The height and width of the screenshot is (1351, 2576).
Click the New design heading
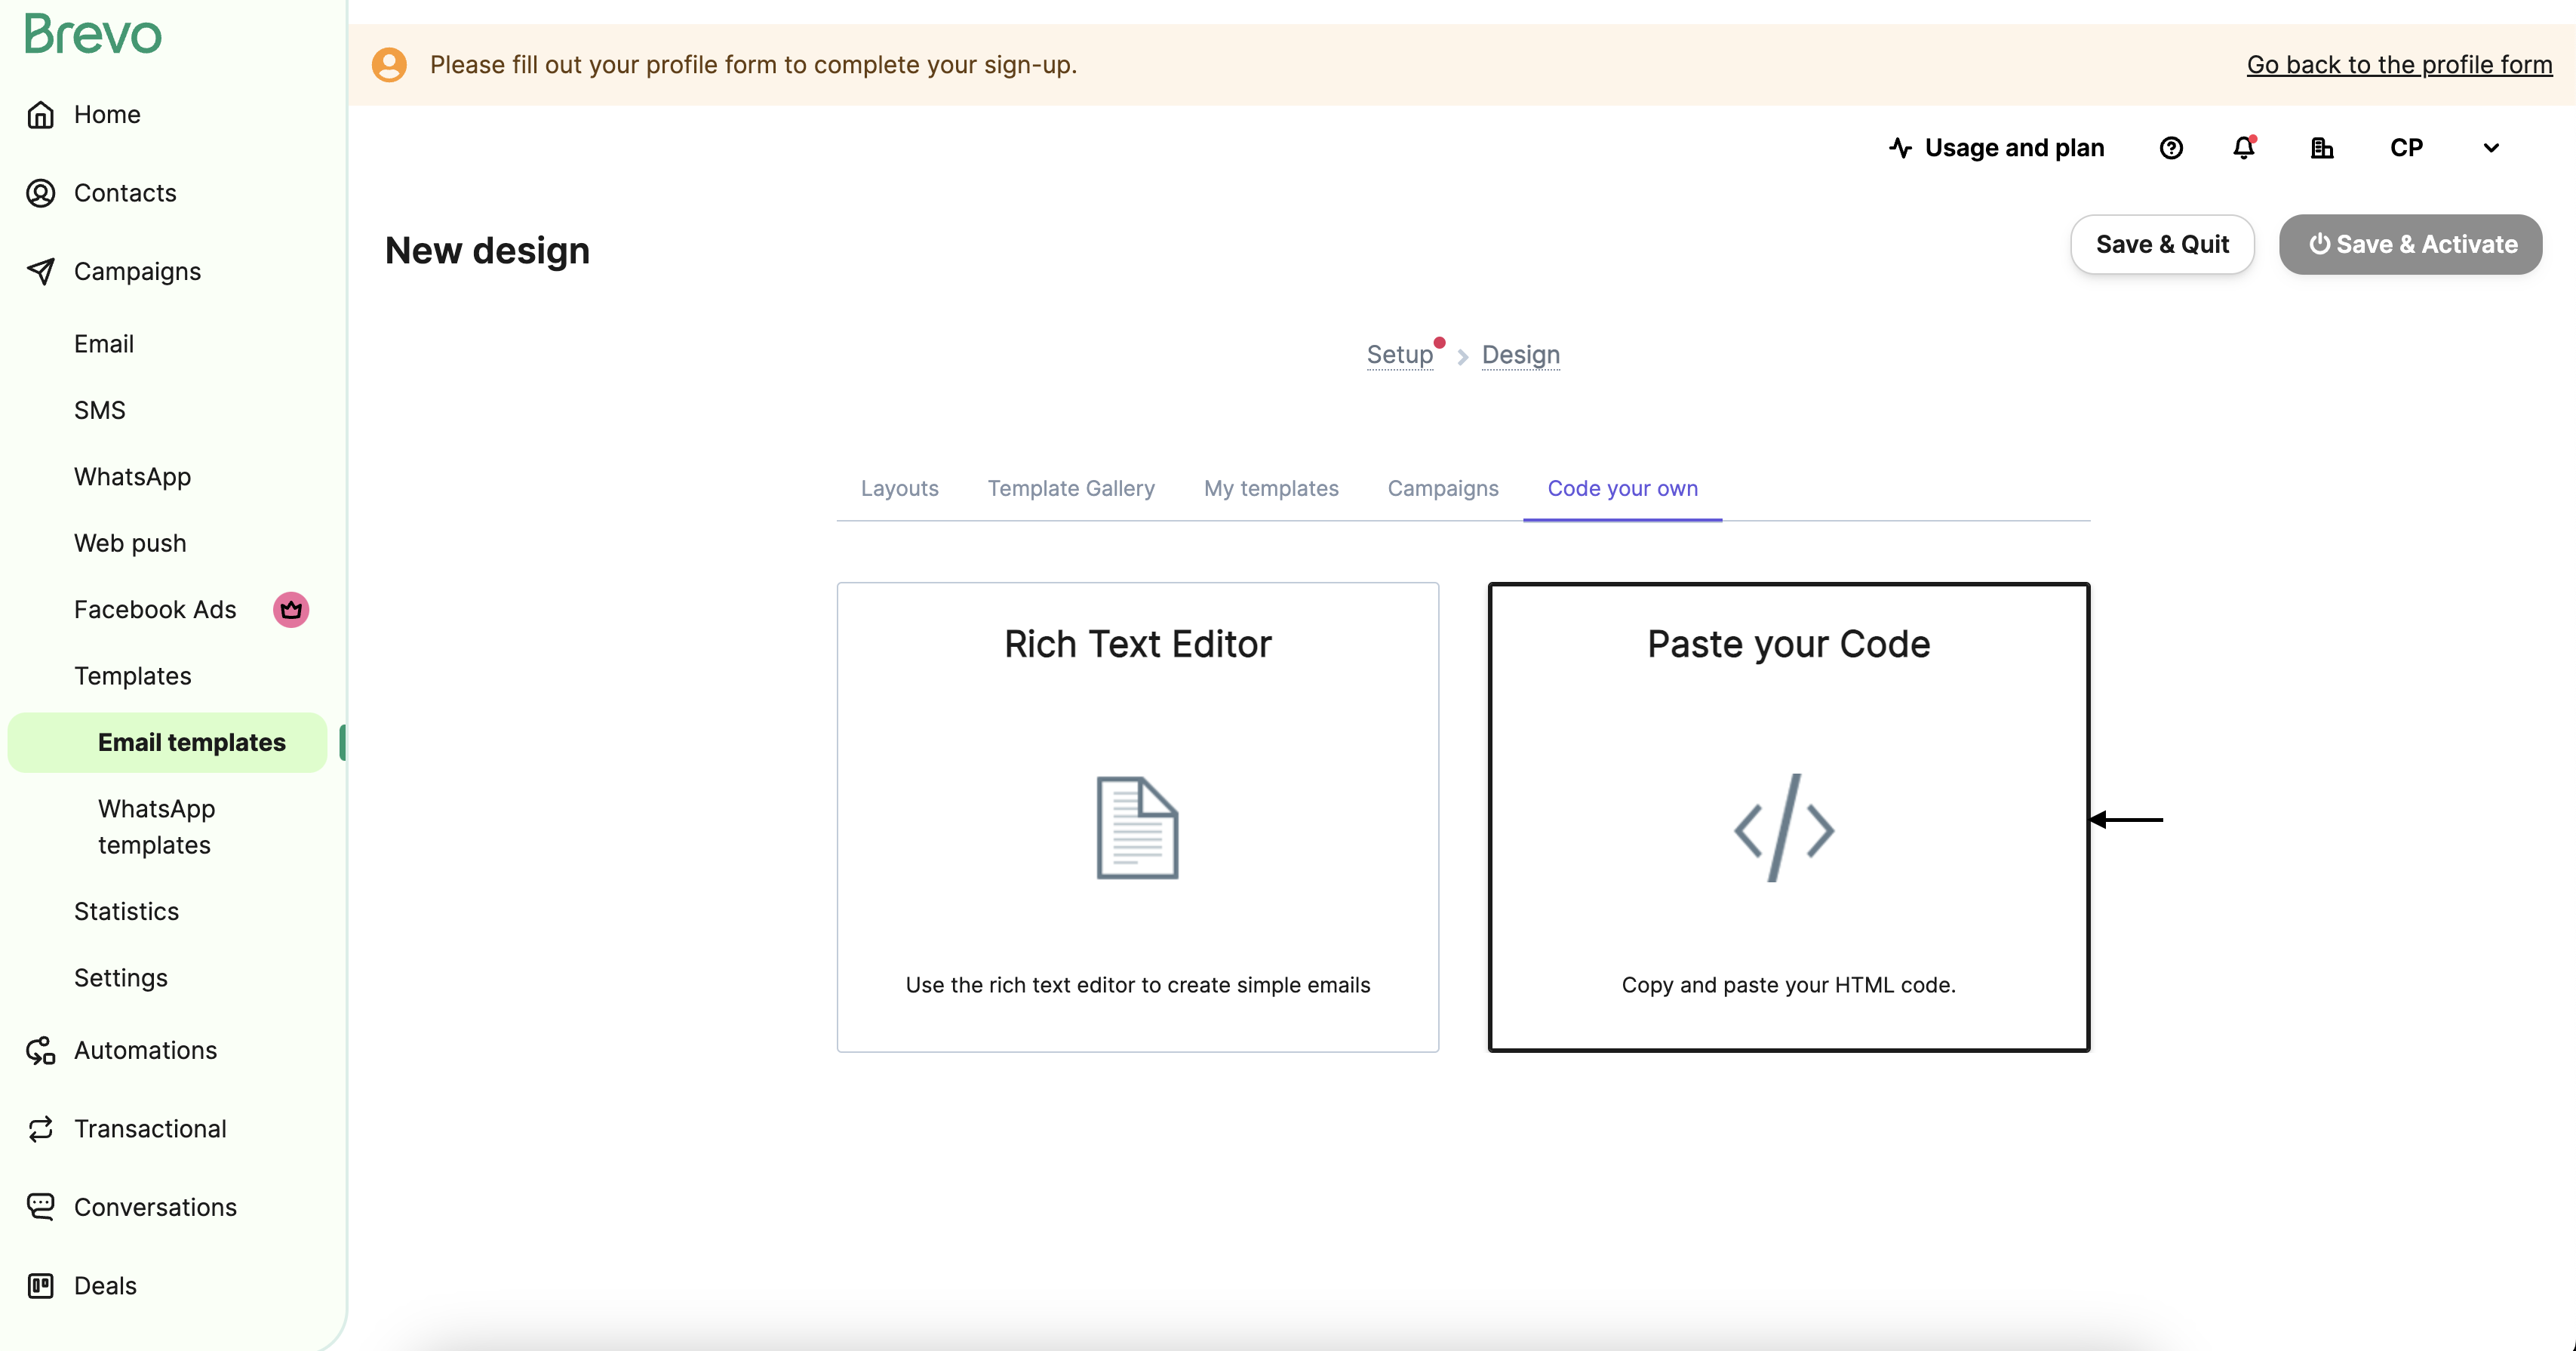pyautogui.click(x=487, y=250)
